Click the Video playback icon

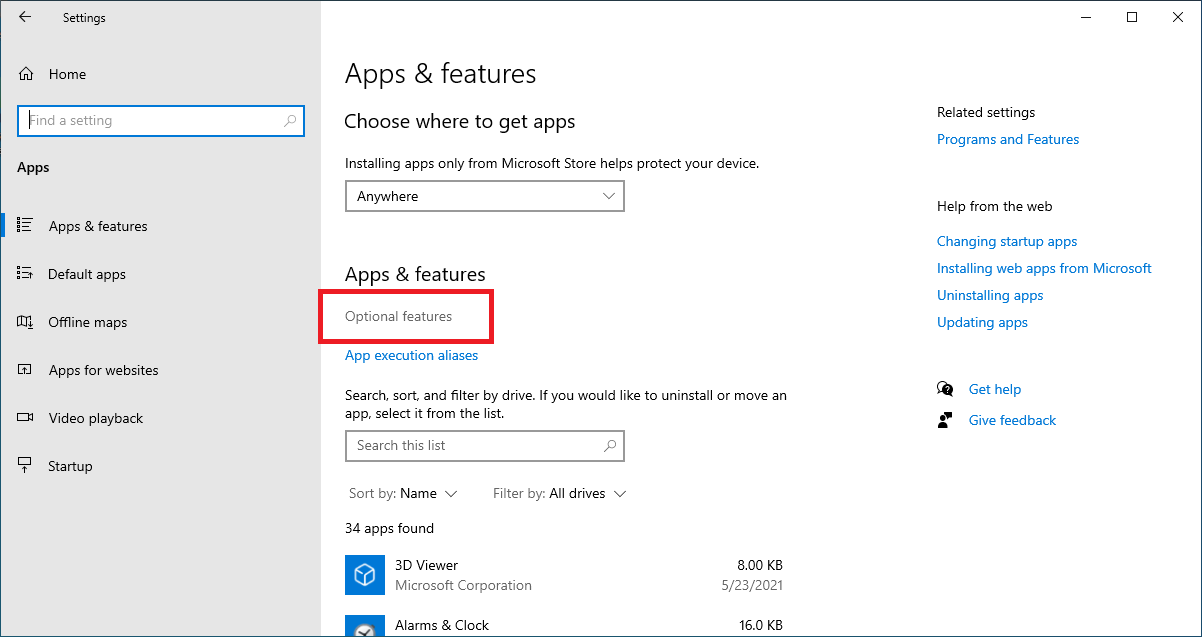26,418
